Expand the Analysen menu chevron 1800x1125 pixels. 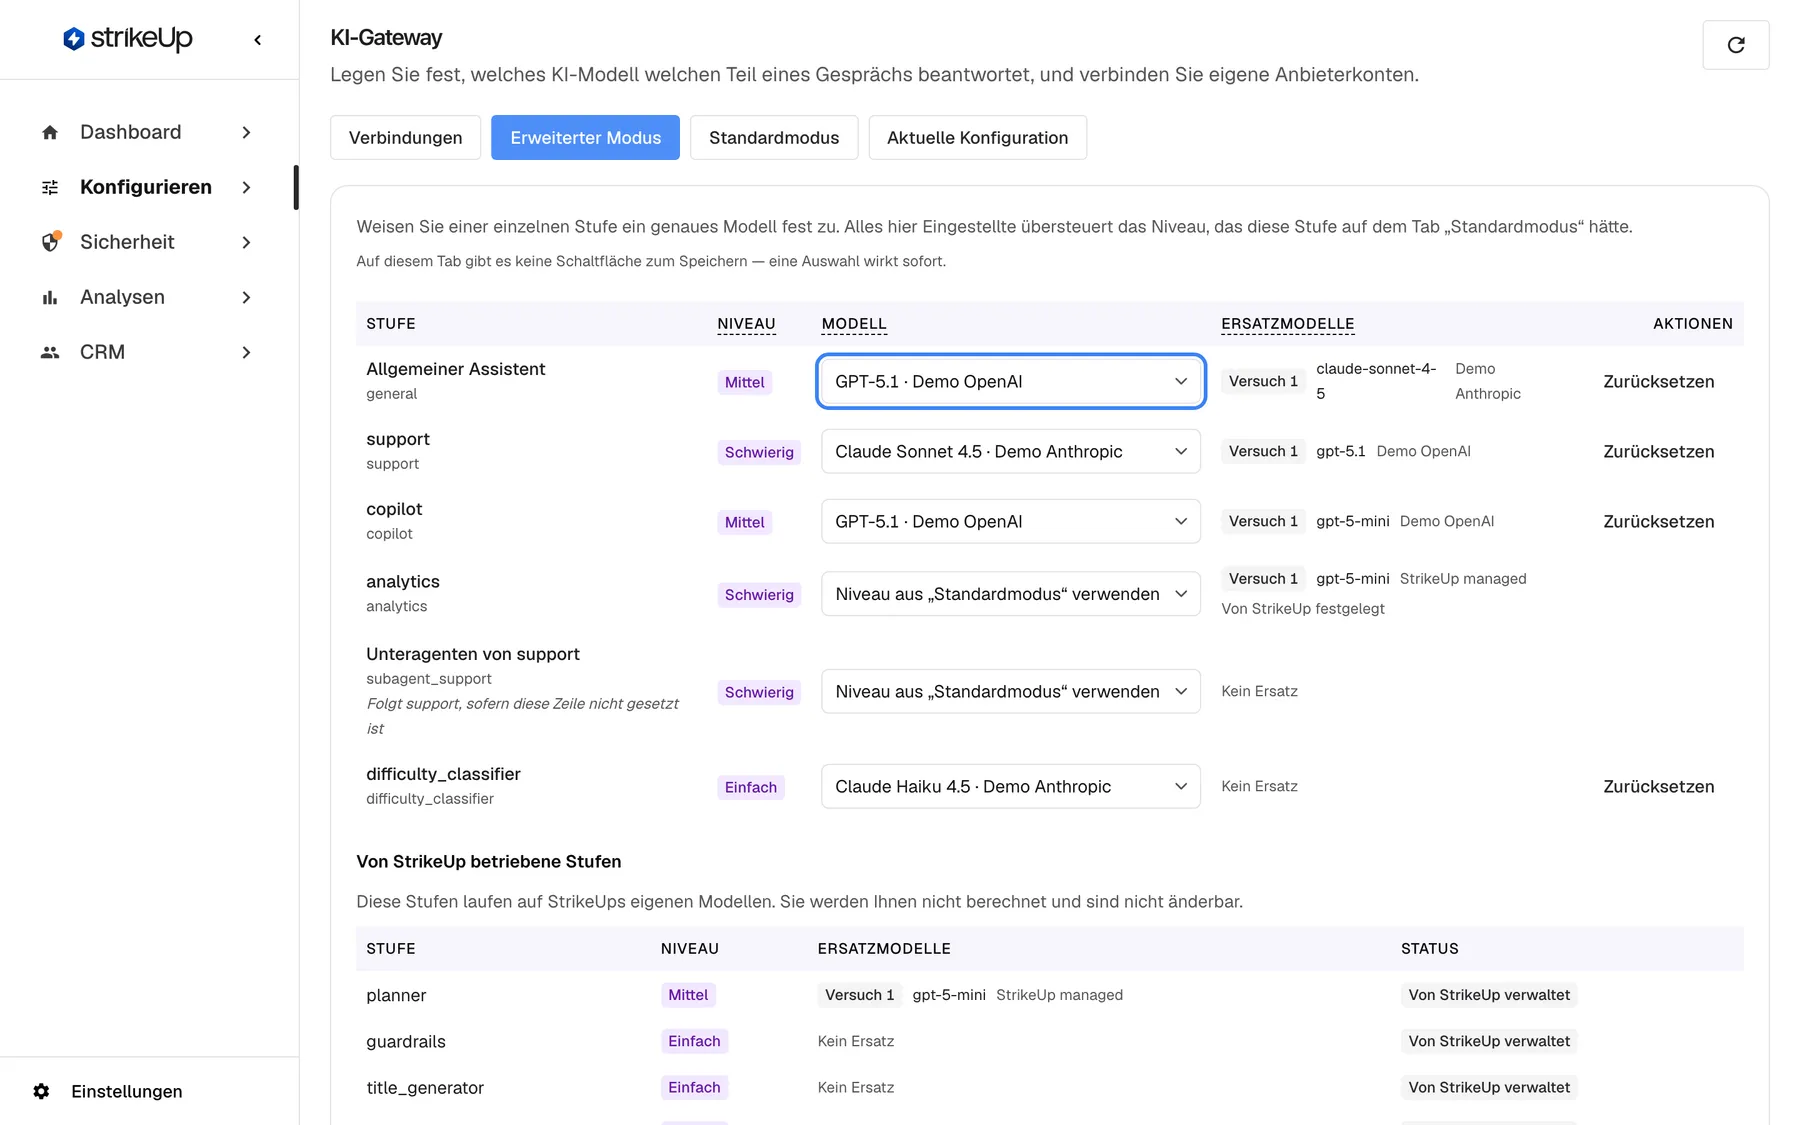coord(246,297)
